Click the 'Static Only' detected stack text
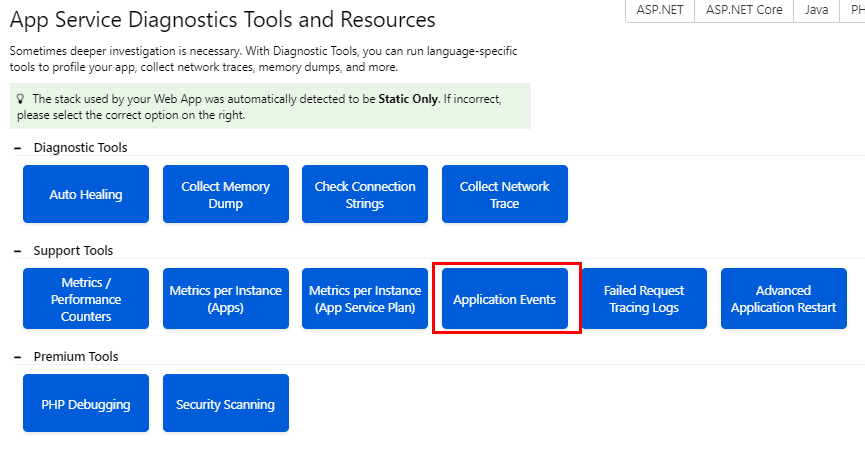 [408, 99]
